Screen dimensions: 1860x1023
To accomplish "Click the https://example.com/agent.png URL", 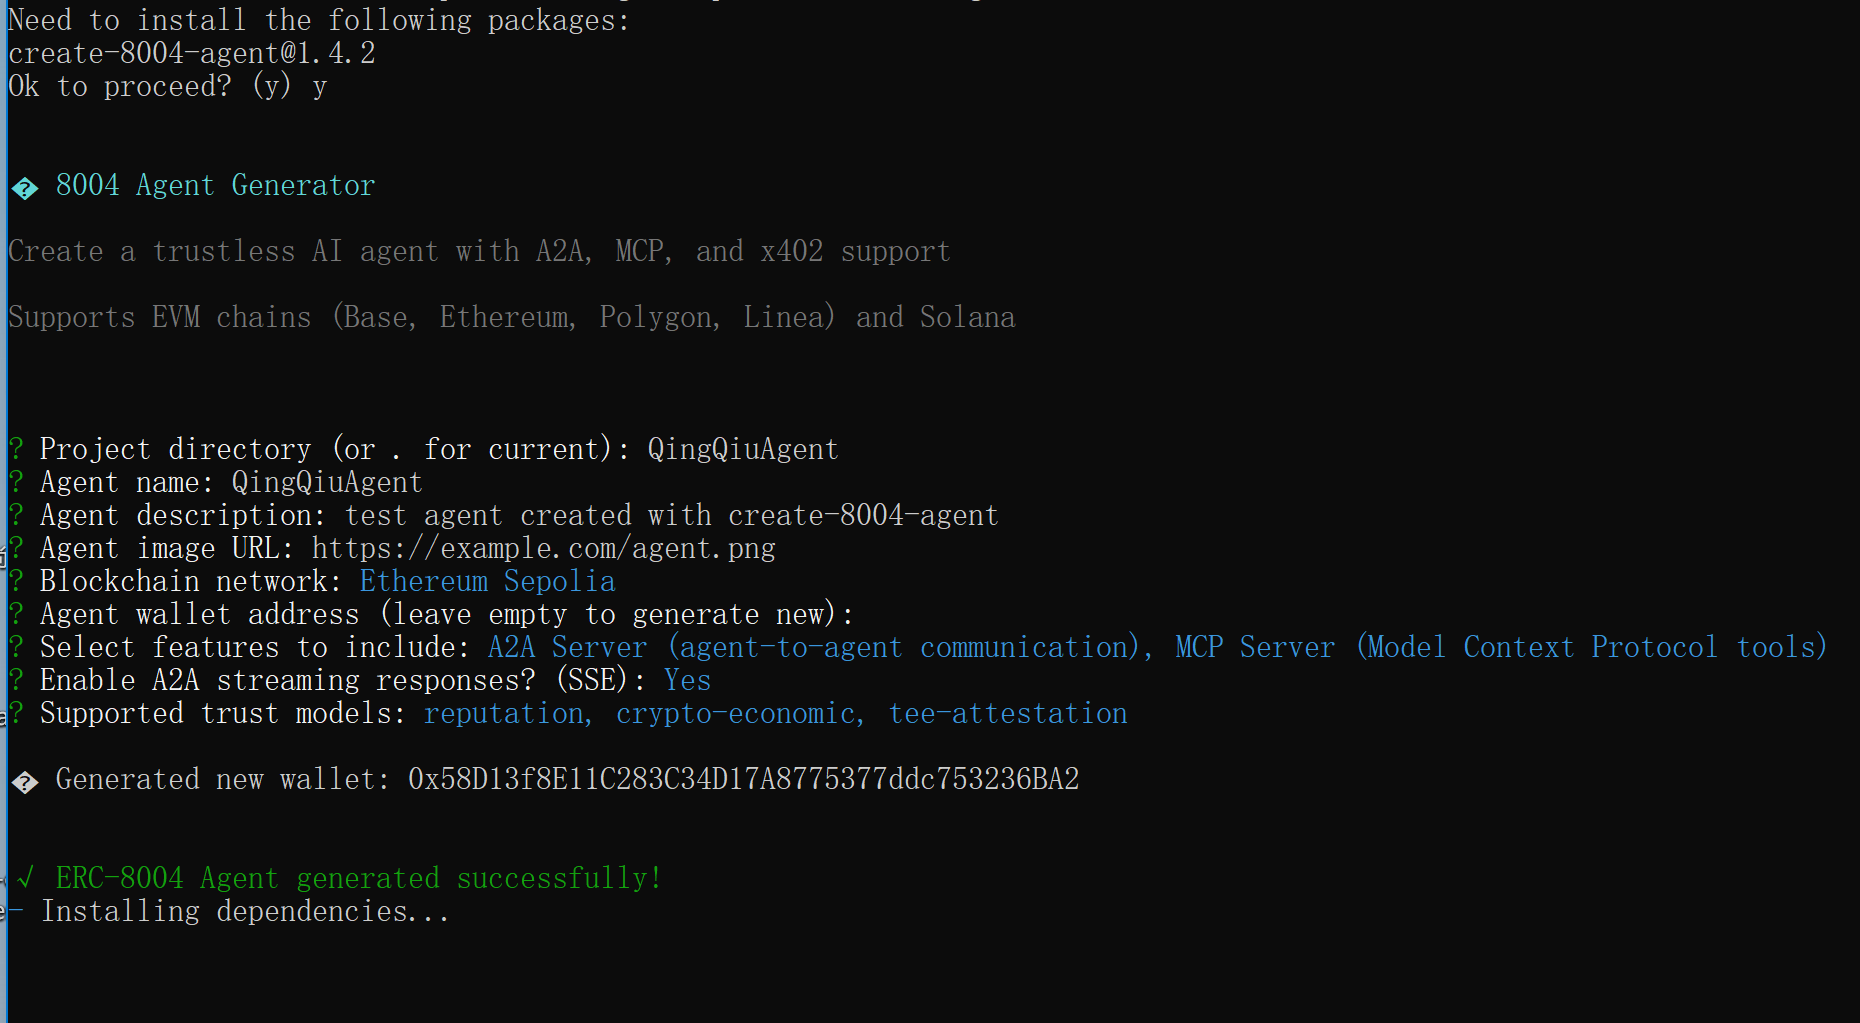I will (543, 548).
